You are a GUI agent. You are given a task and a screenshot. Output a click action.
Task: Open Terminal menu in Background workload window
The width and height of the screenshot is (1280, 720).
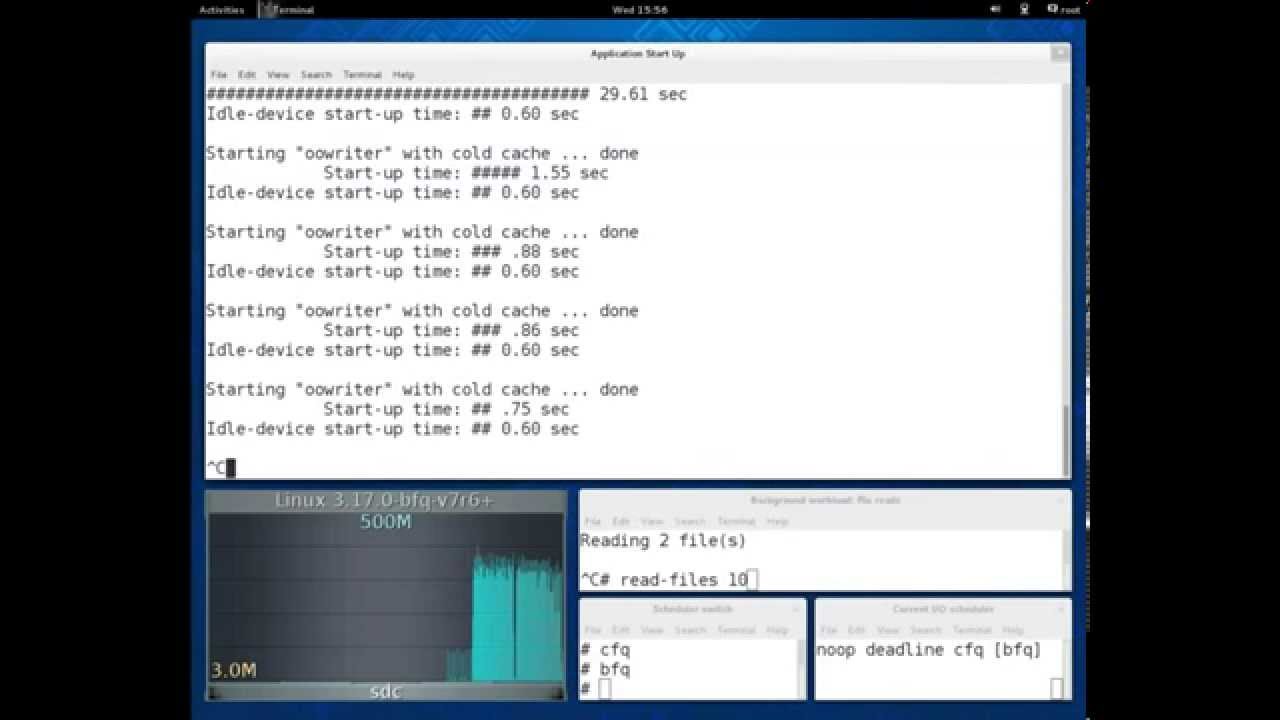point(736,521)
